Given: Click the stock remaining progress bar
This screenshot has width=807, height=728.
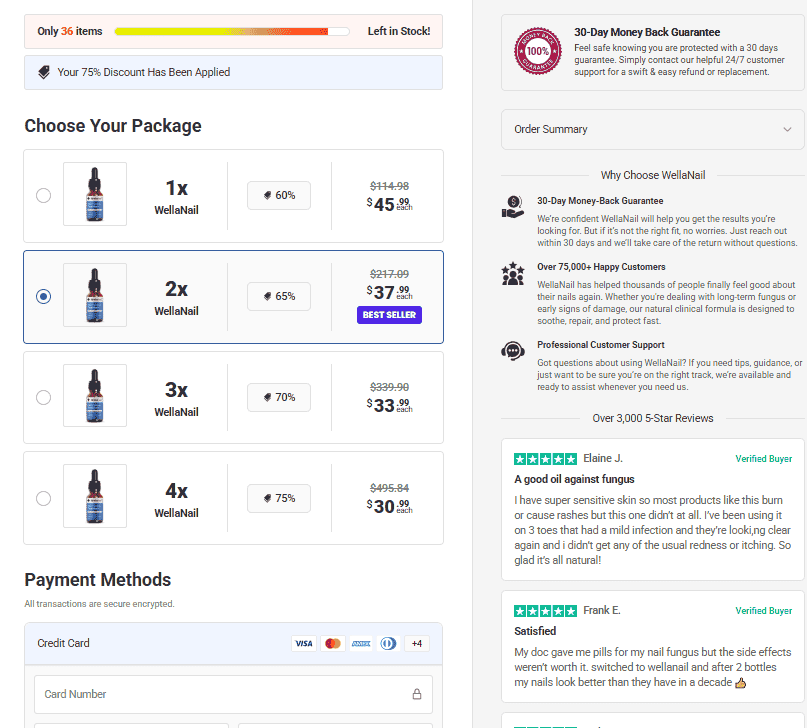Looking at the screenshot, I should pyautogui.click(x=232, y=31).
